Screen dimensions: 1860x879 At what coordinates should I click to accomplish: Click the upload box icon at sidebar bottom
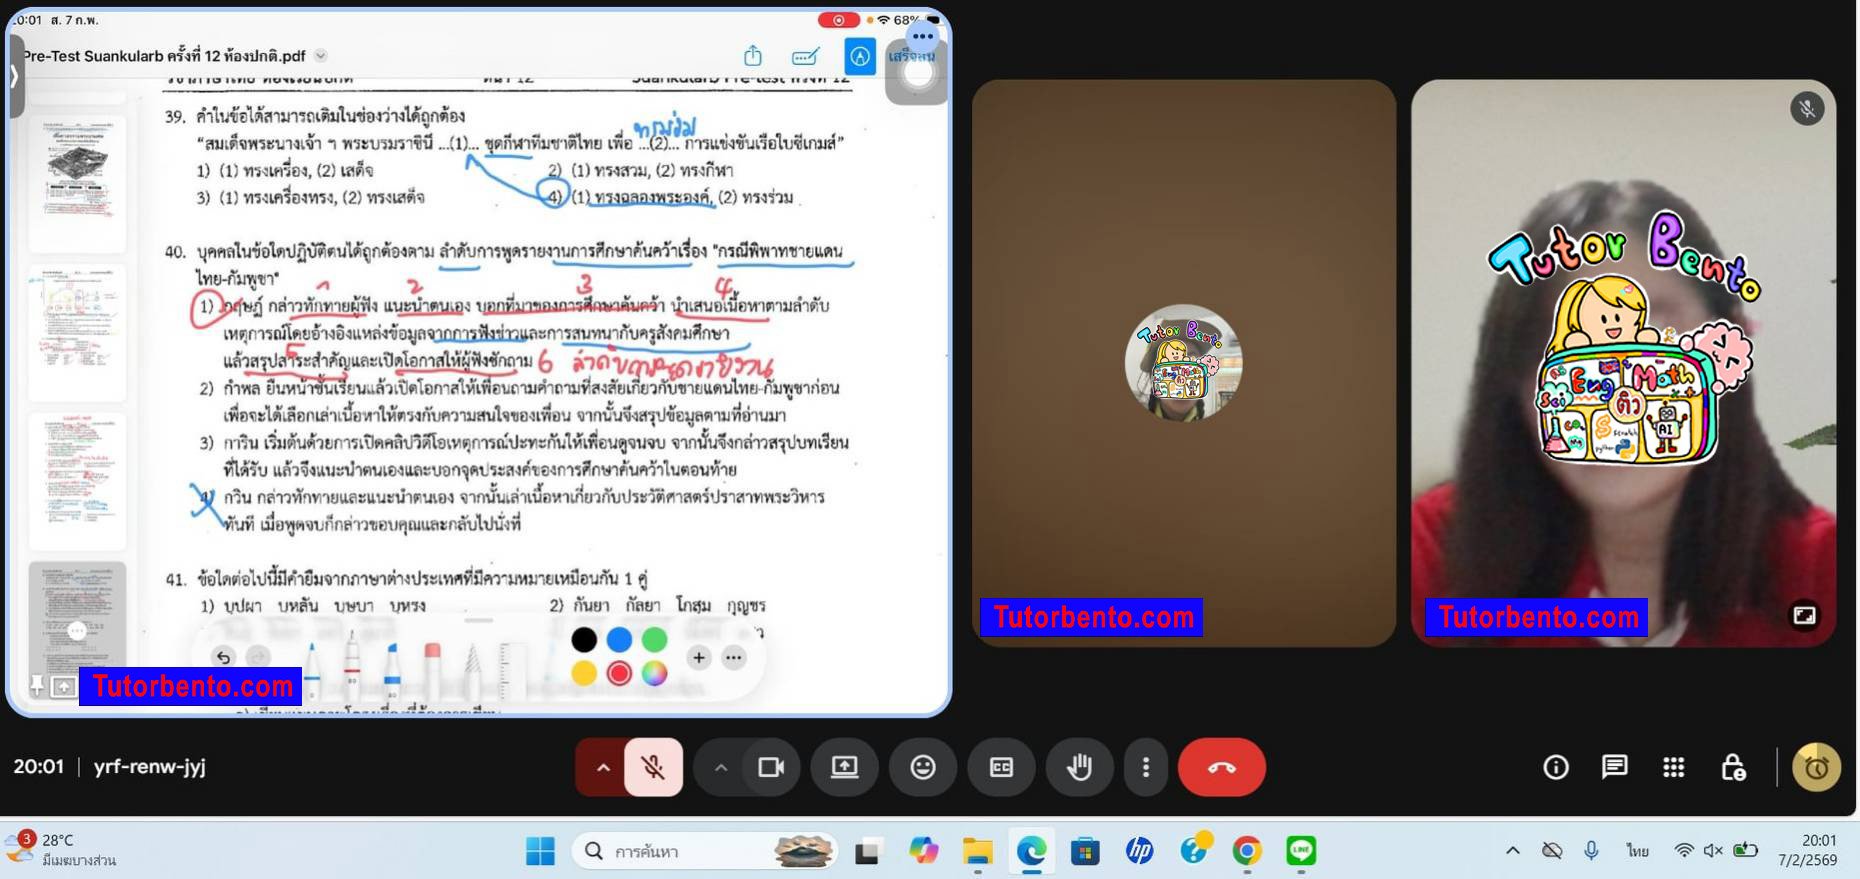(x=63, y=687)
